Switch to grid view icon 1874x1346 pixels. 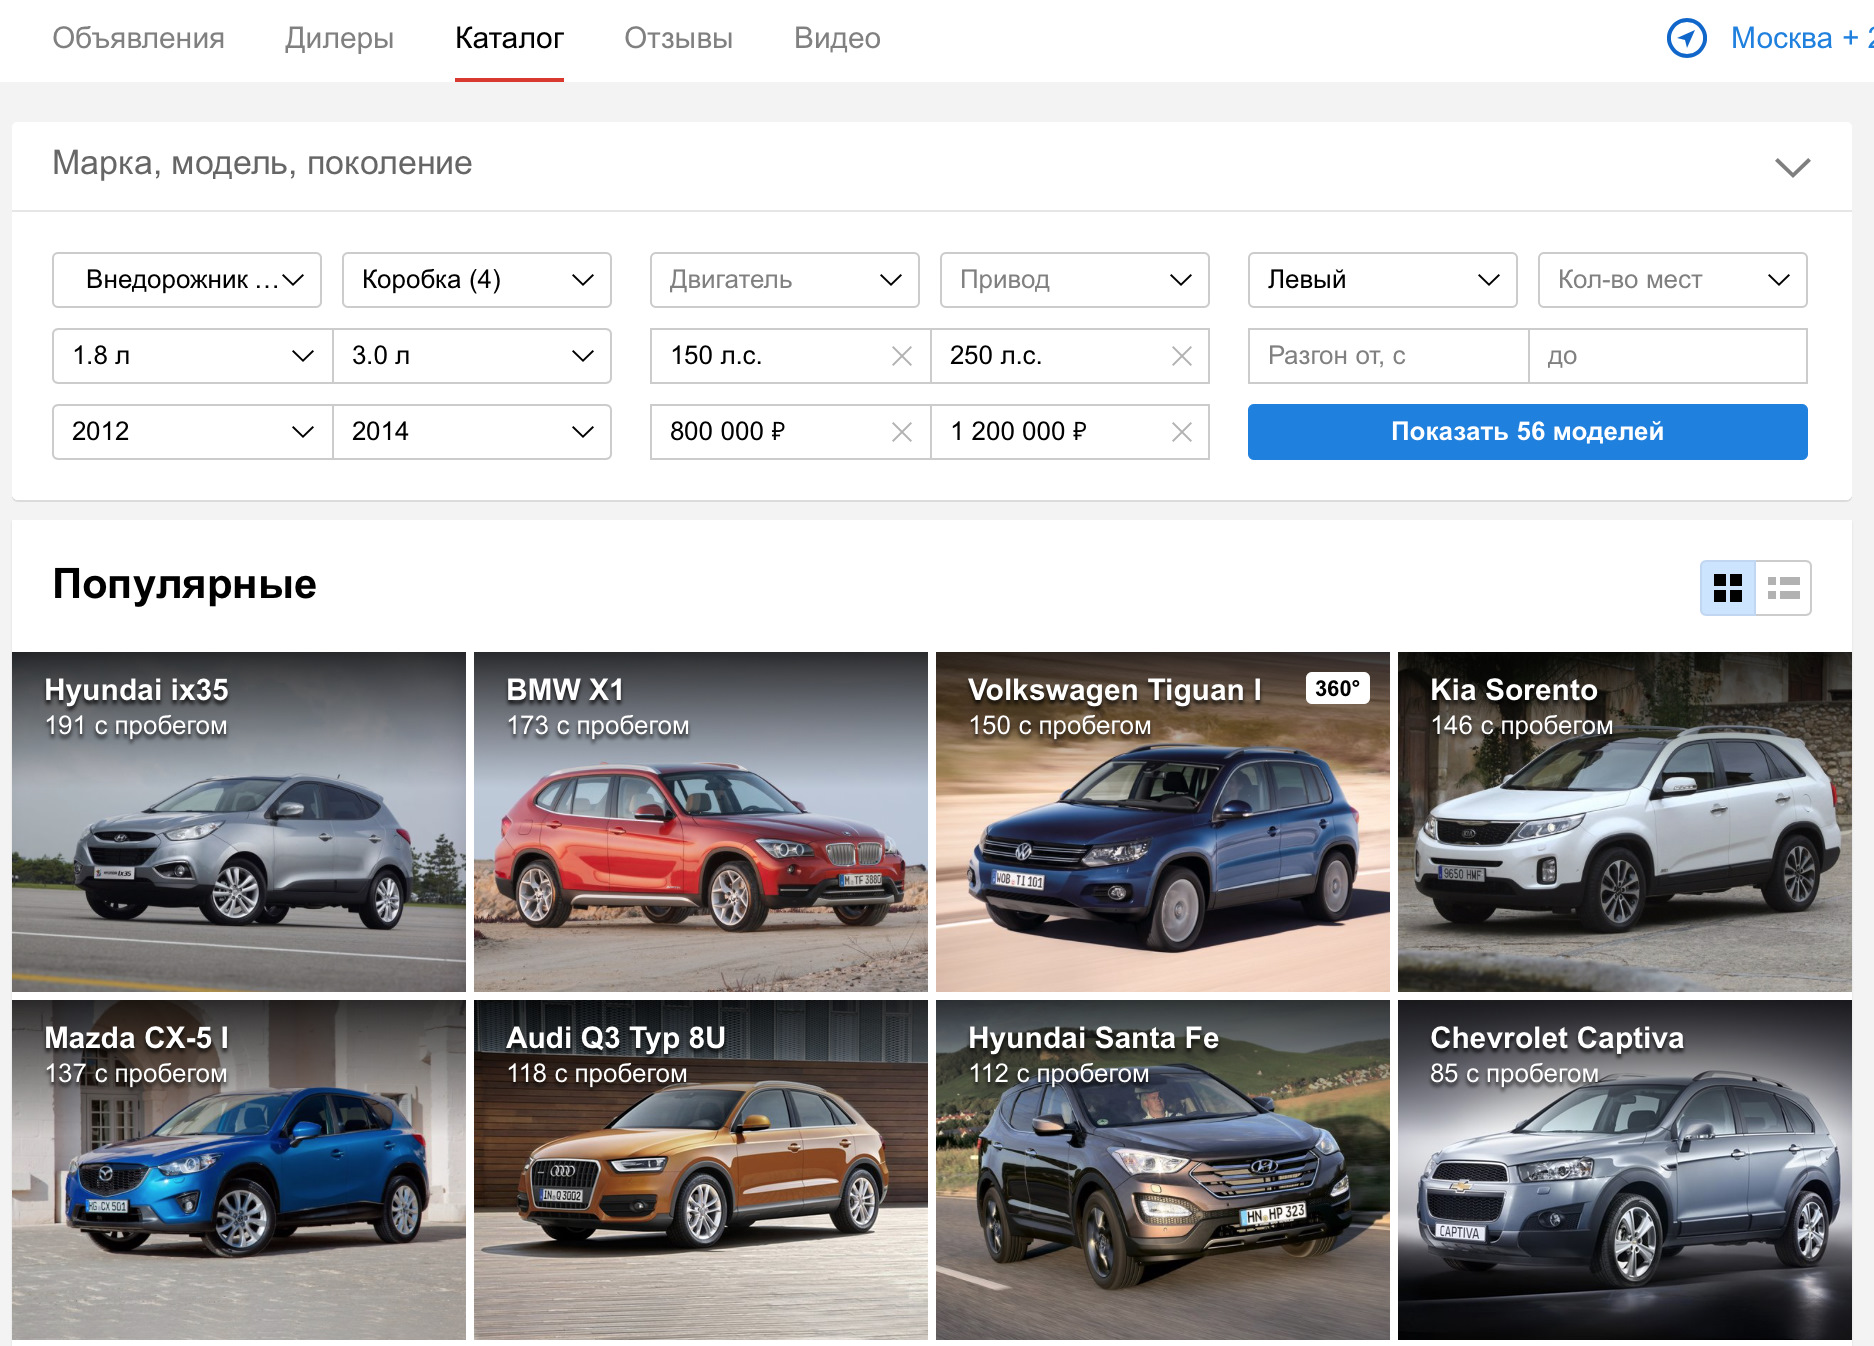click(x=1728, y=588)
